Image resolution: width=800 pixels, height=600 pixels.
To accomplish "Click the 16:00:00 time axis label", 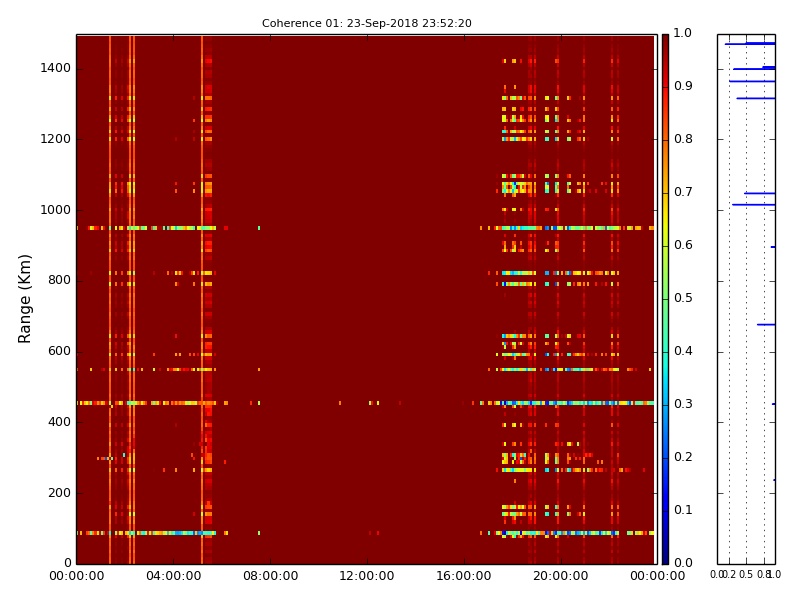I will 463,577.
